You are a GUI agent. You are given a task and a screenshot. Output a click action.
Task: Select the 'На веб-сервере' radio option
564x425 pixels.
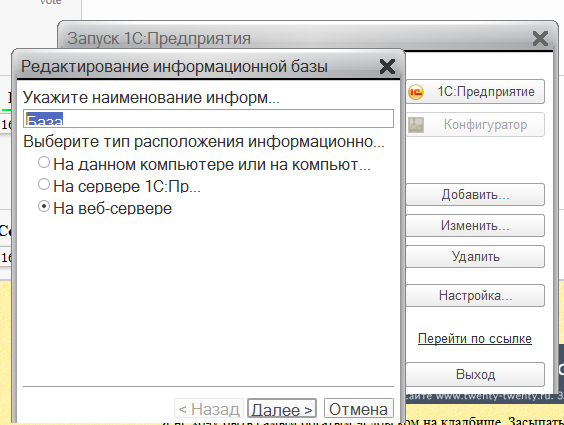click(44, 207)
